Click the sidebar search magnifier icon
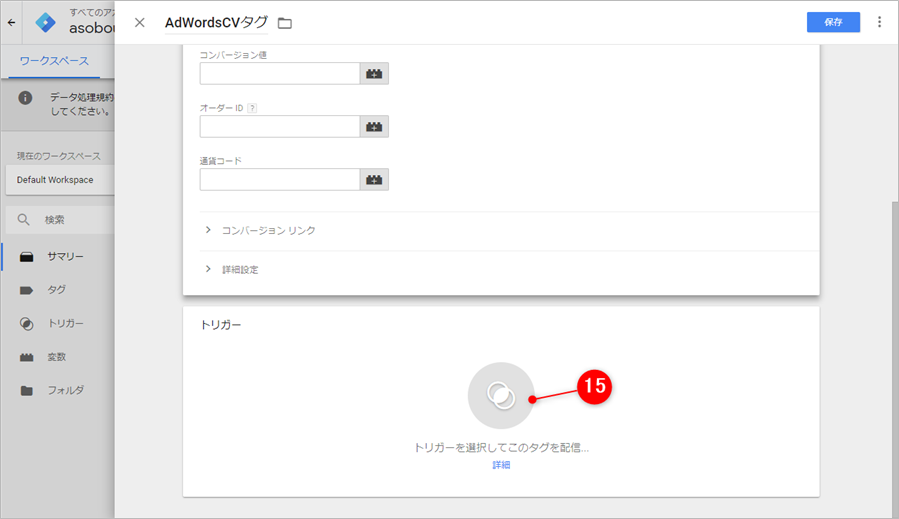899x519 pixels. click(x=24, y=220)
